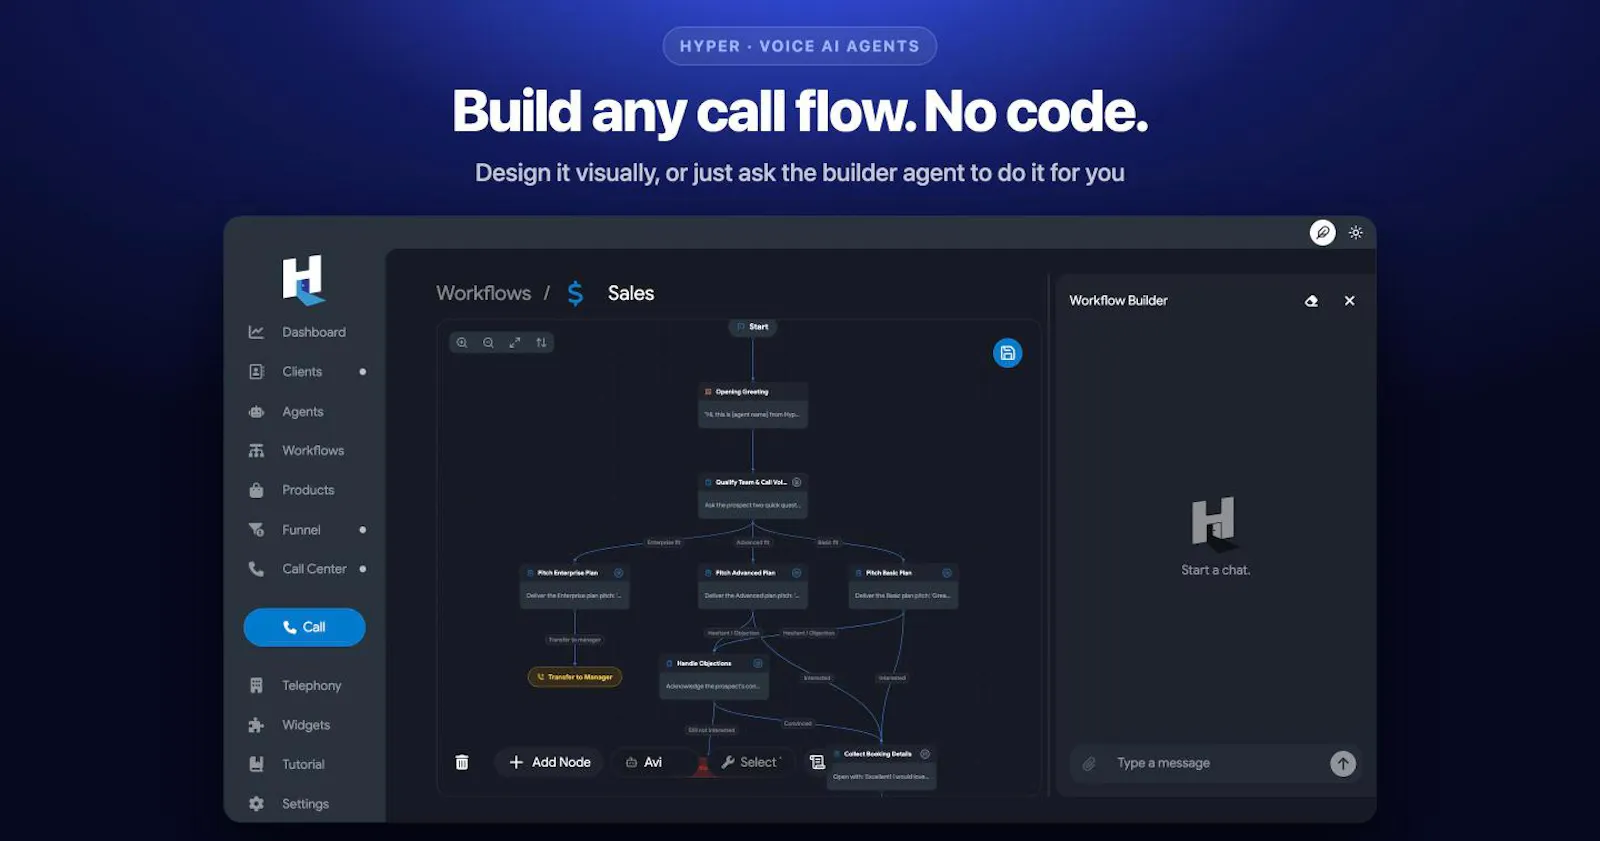Click the Add Node button
The height and width of the screenshot is (841, 1600).
pos(549,763)
